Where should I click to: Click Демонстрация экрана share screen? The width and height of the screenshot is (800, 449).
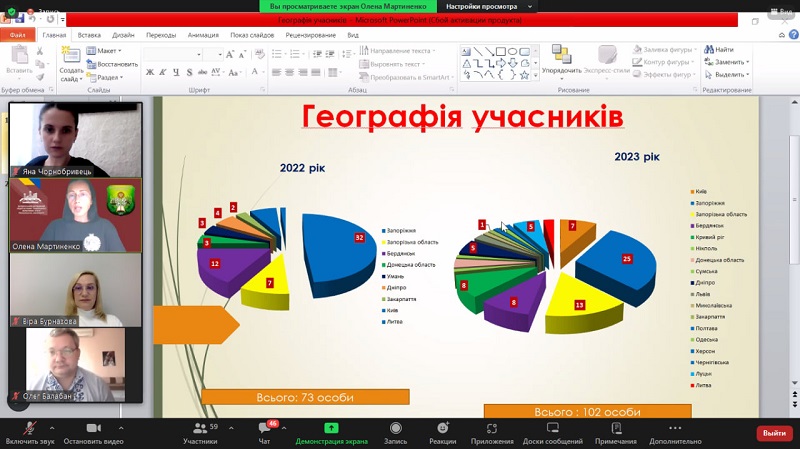click(x=331, y=433)
